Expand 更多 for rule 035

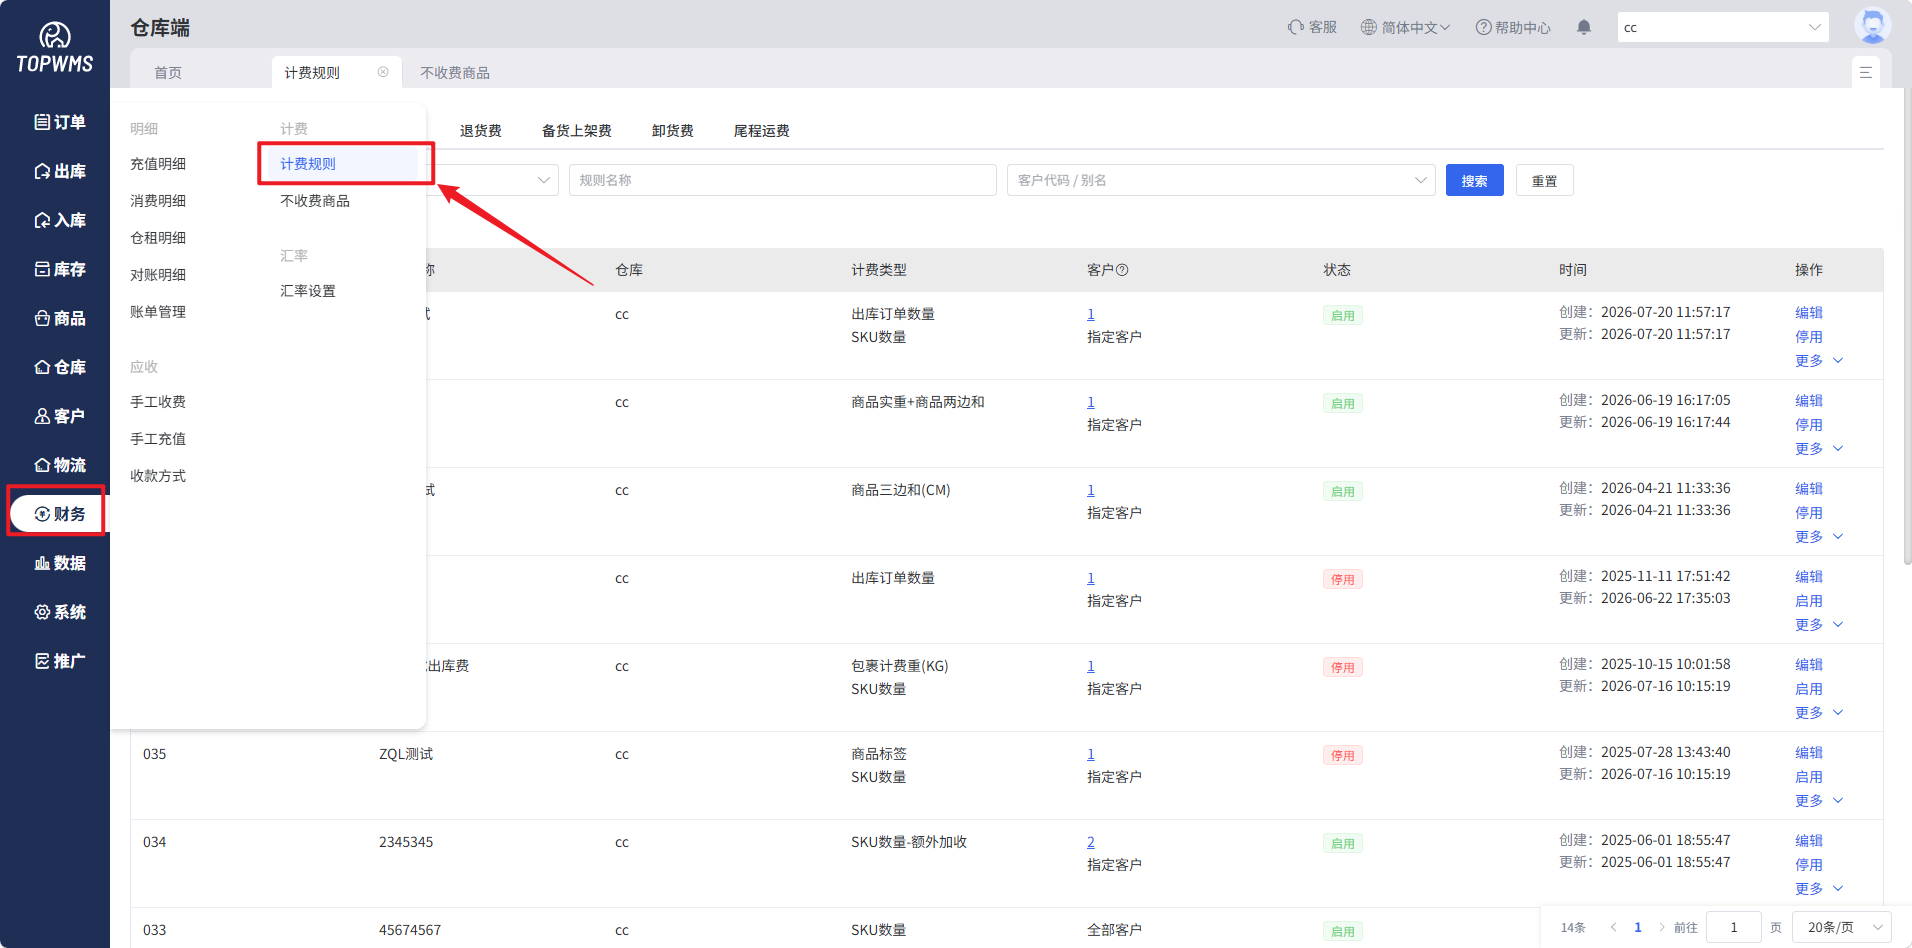(1819, 800)
